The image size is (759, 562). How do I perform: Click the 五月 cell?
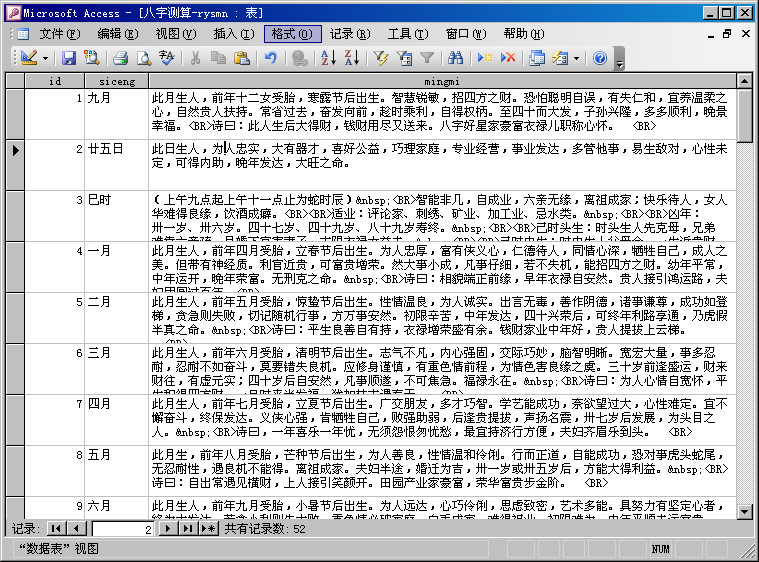tap(117, 471)
